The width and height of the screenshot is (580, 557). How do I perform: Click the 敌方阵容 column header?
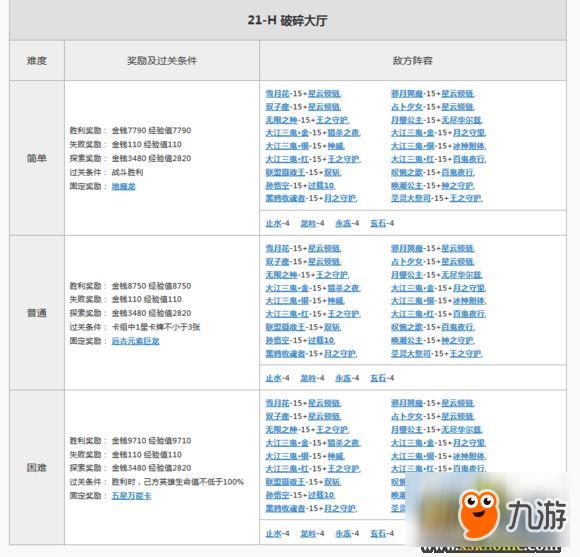coord(412,61)
